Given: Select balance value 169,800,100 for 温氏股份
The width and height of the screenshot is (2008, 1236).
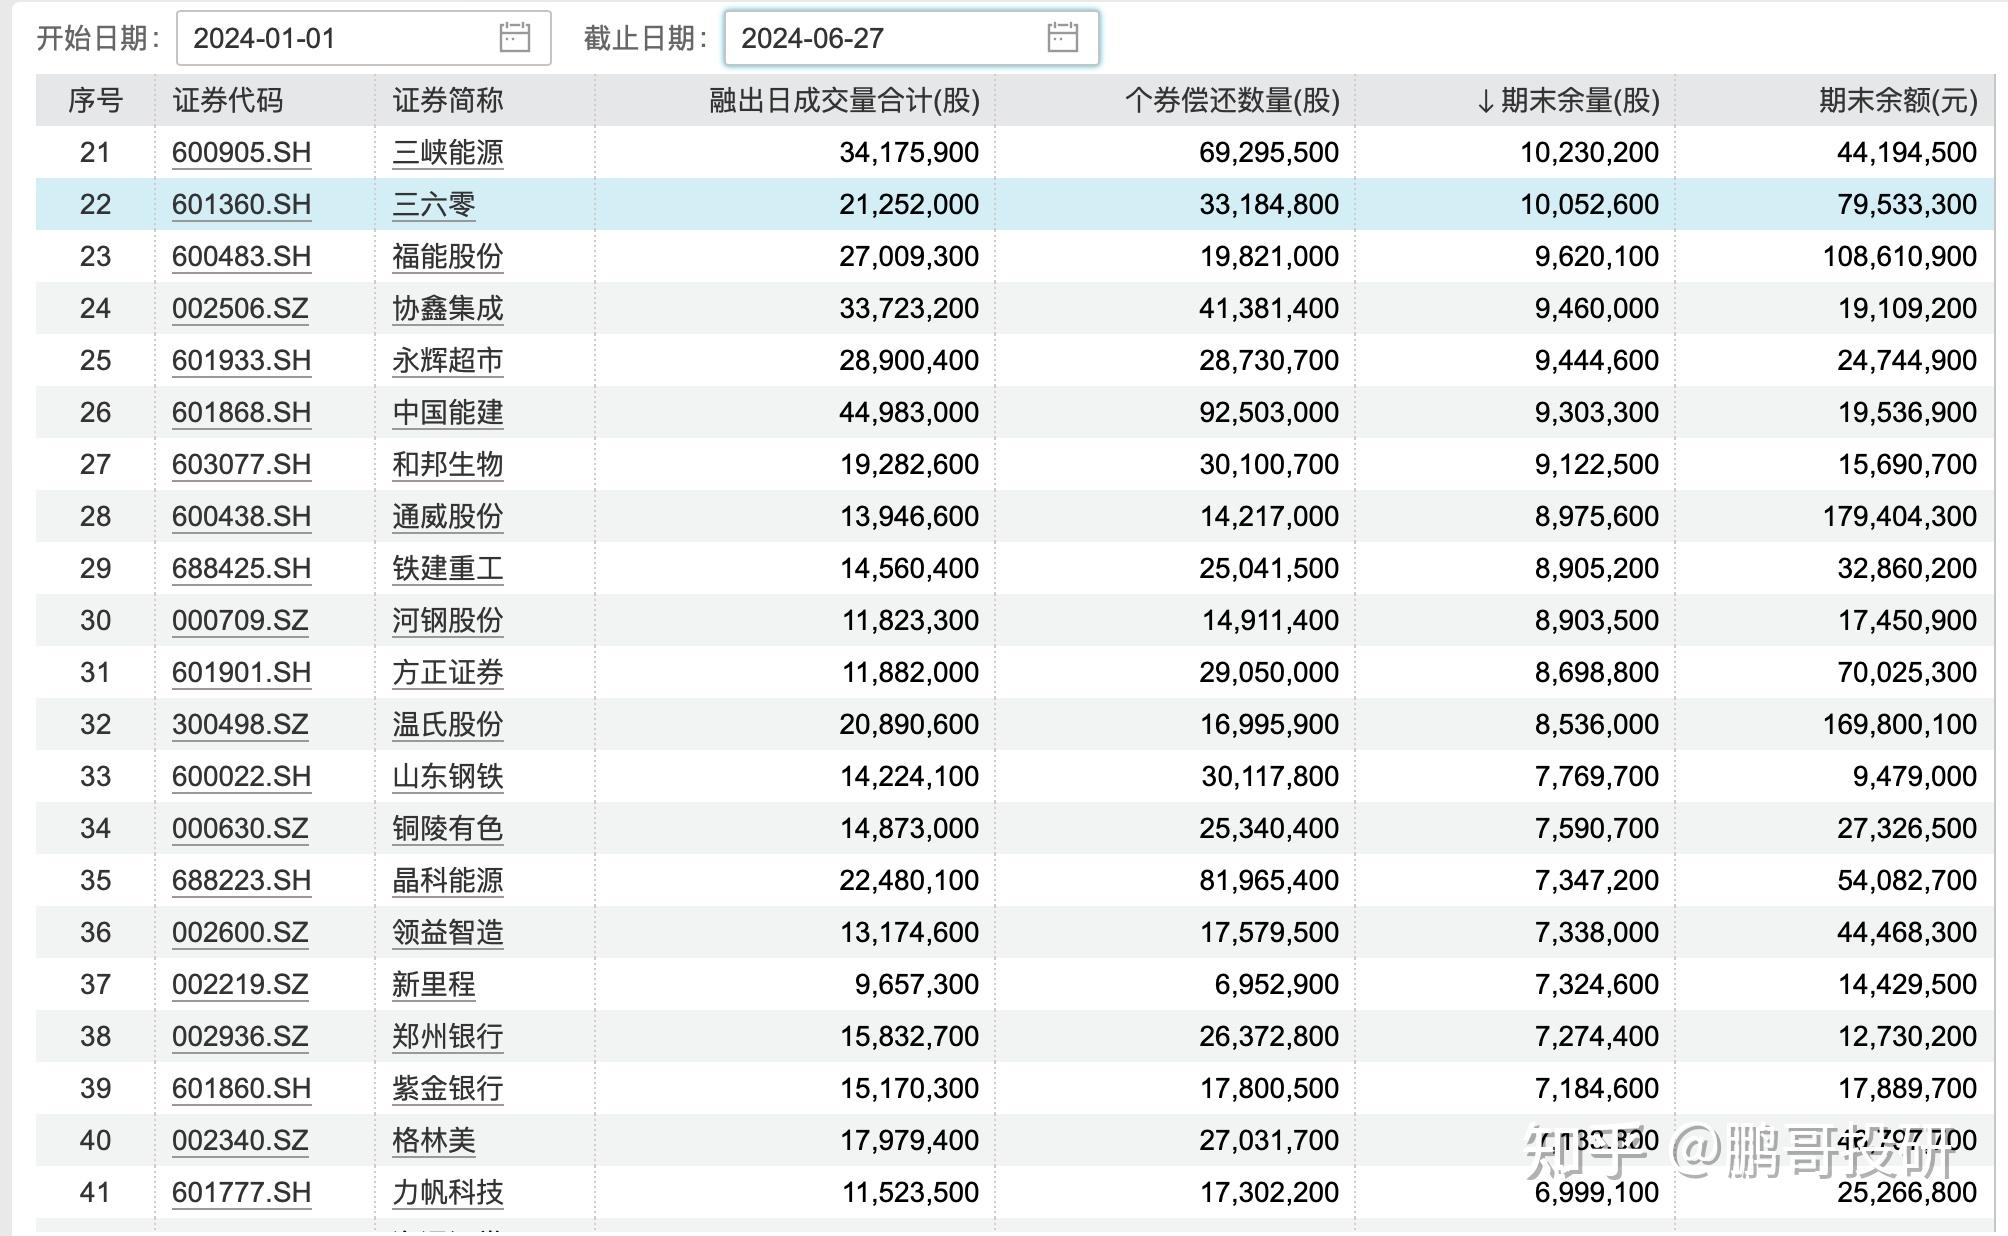Looking at the screenshot, I should click(x=1899, y=724).
